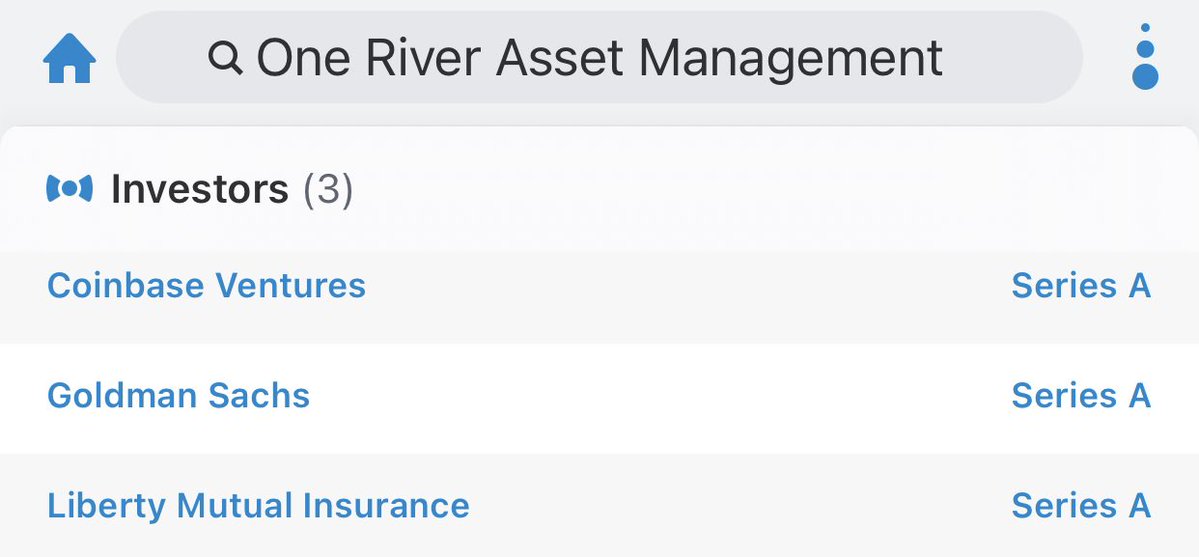Go to the home screen
This screenshot has height=557, width=1199.
click(70, 59)
